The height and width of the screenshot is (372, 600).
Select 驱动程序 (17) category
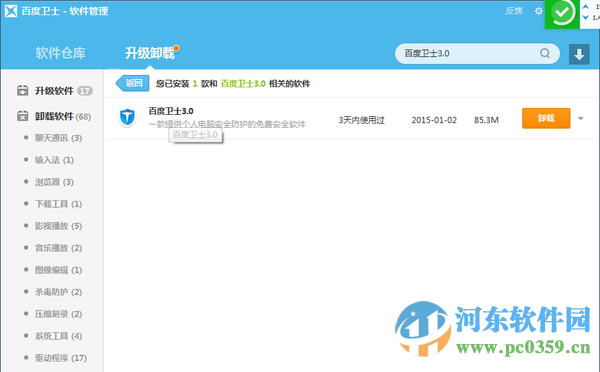coord(60,358)
